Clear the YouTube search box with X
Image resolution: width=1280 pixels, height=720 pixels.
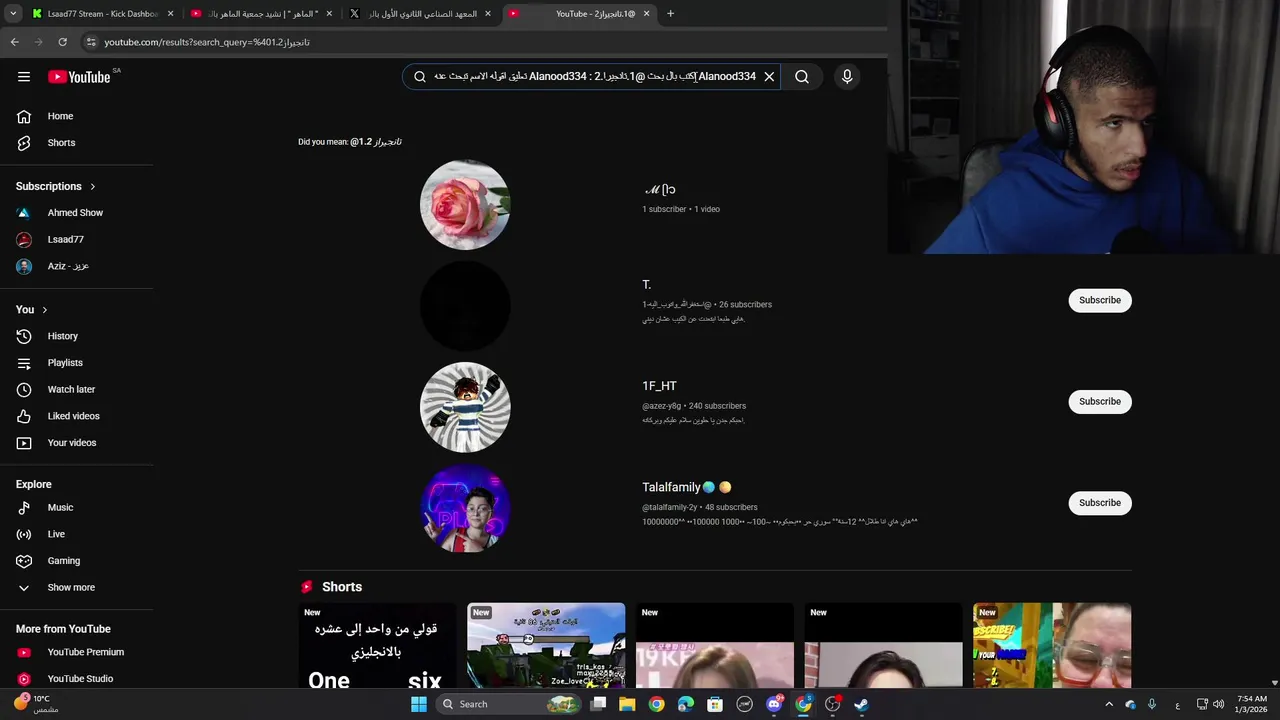(769, 77)
